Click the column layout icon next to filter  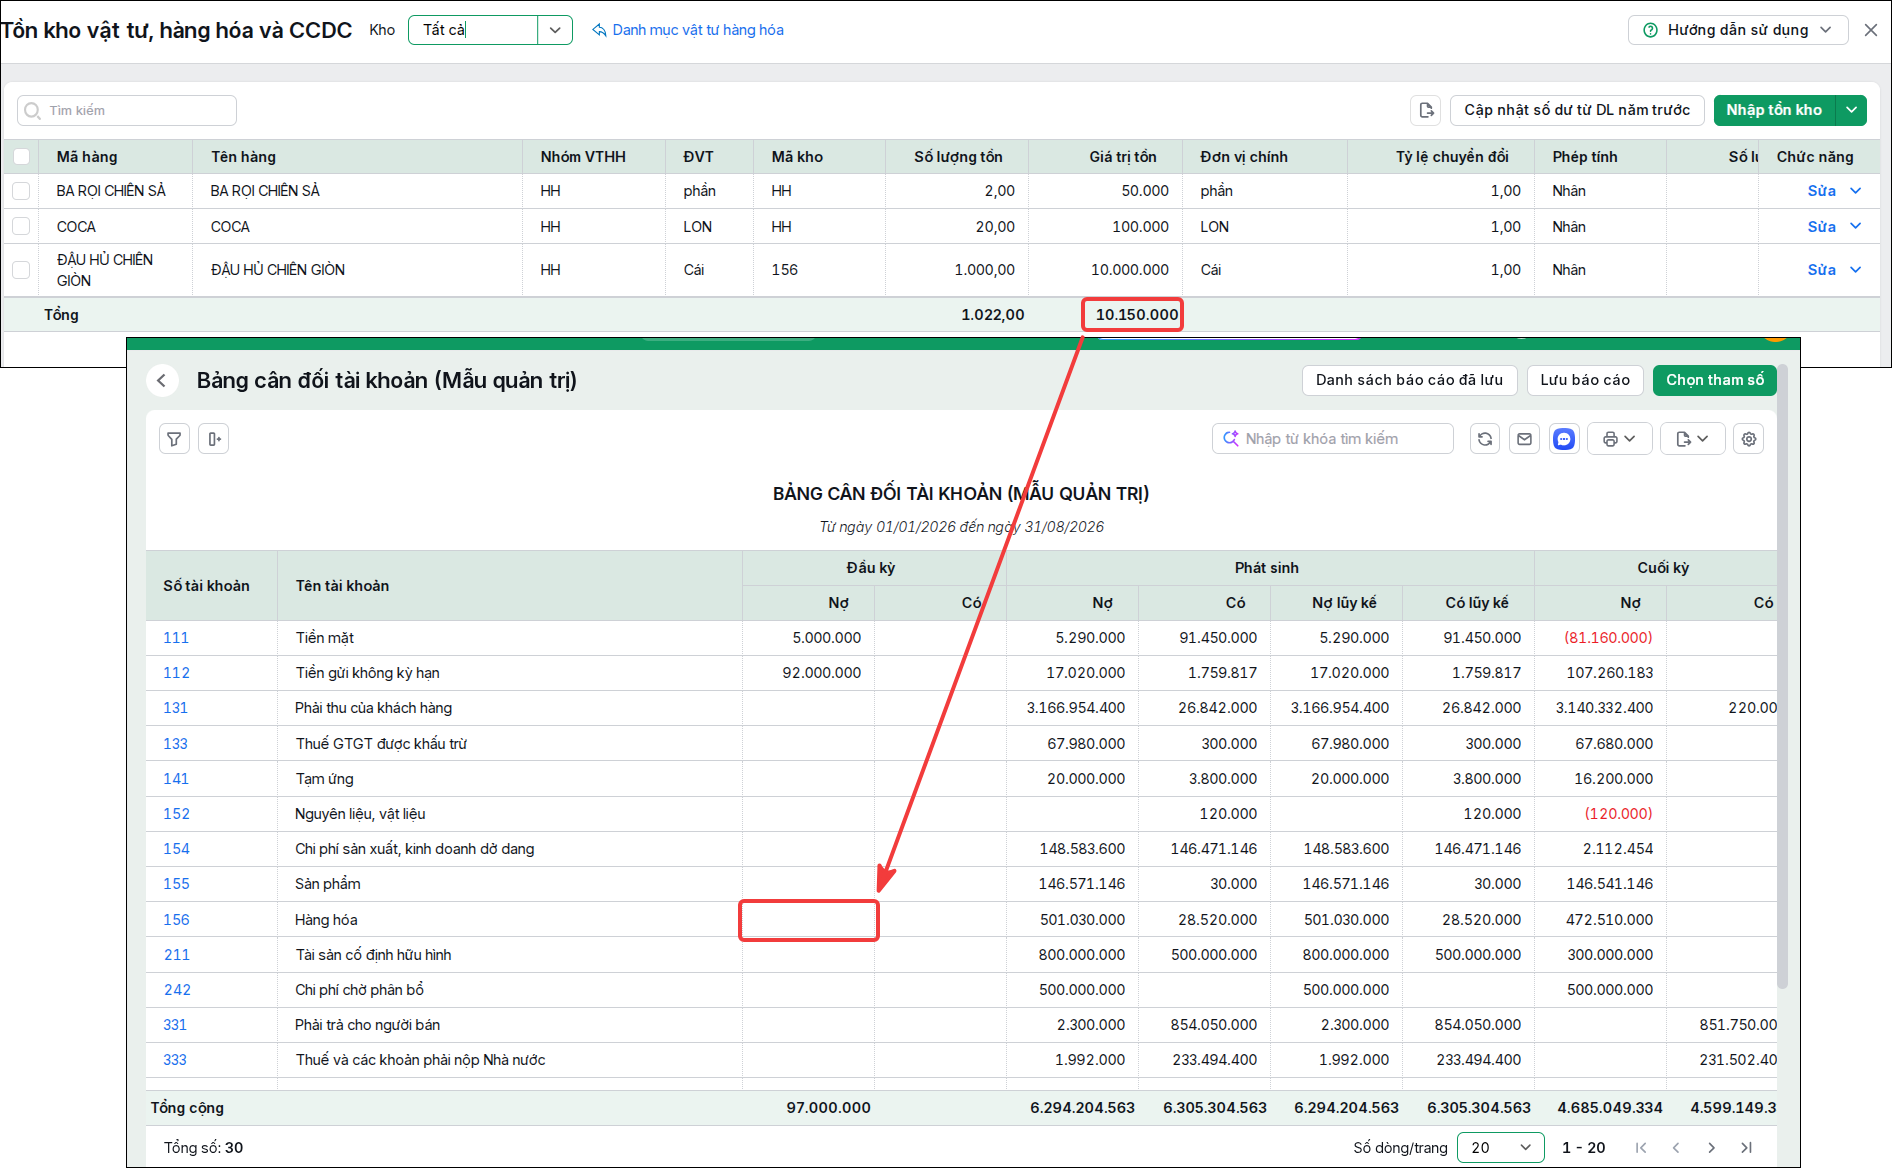(x=213, y=439)
